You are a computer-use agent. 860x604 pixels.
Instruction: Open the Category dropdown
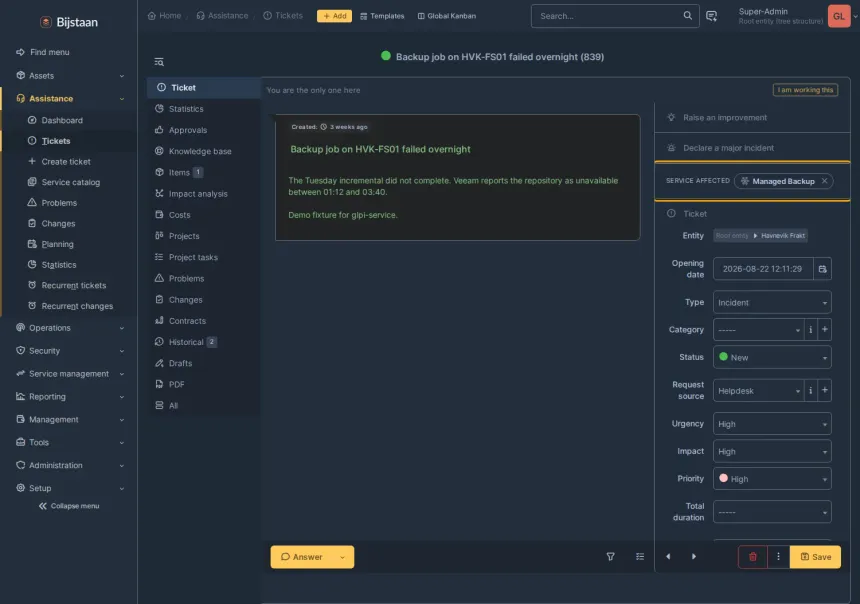(x=759, y=330)
